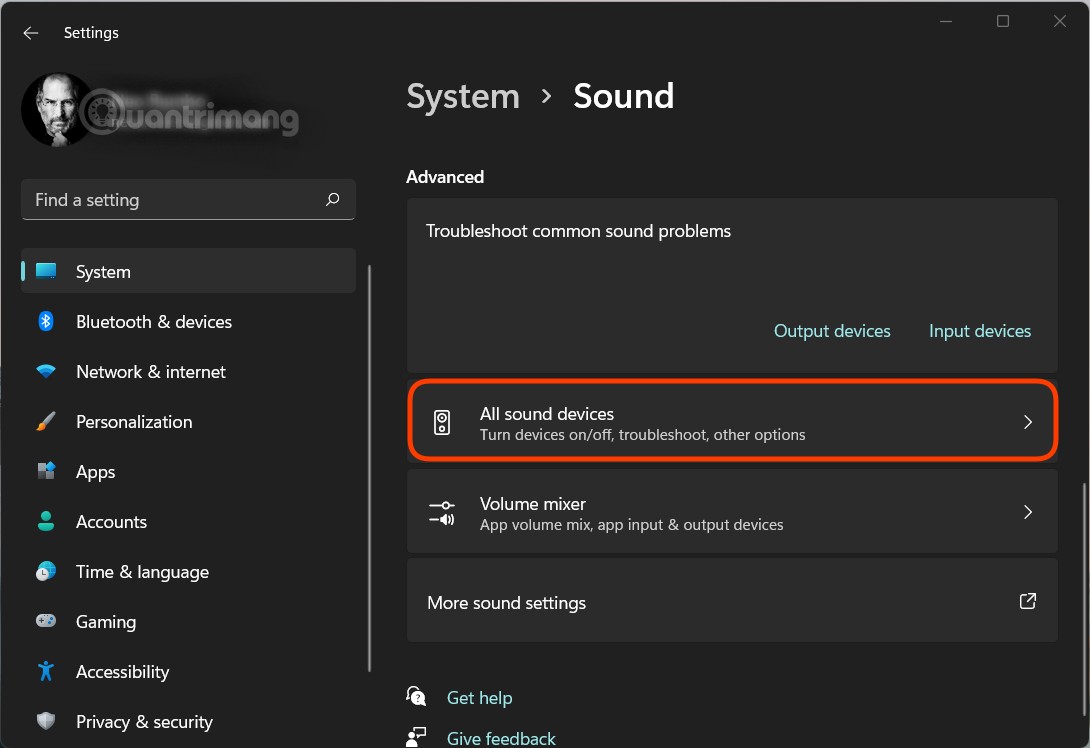Image resolution: width=1090 pixels, height=748 pixels.
Task: Click the search magnifier icon
Action: [332, 200]
